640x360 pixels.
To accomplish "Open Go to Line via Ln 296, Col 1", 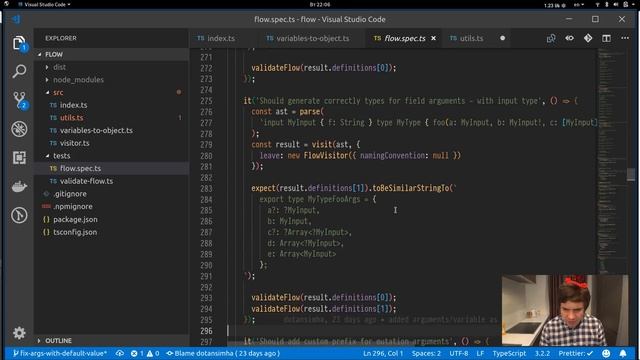I will point(383,353).
